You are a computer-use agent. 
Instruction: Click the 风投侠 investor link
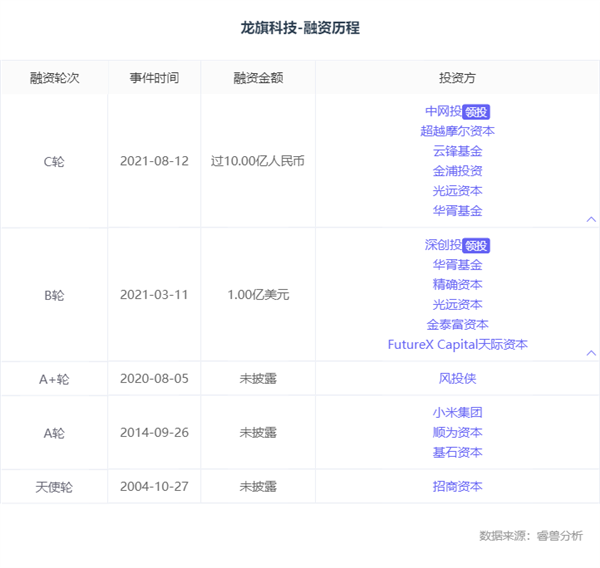457,379
